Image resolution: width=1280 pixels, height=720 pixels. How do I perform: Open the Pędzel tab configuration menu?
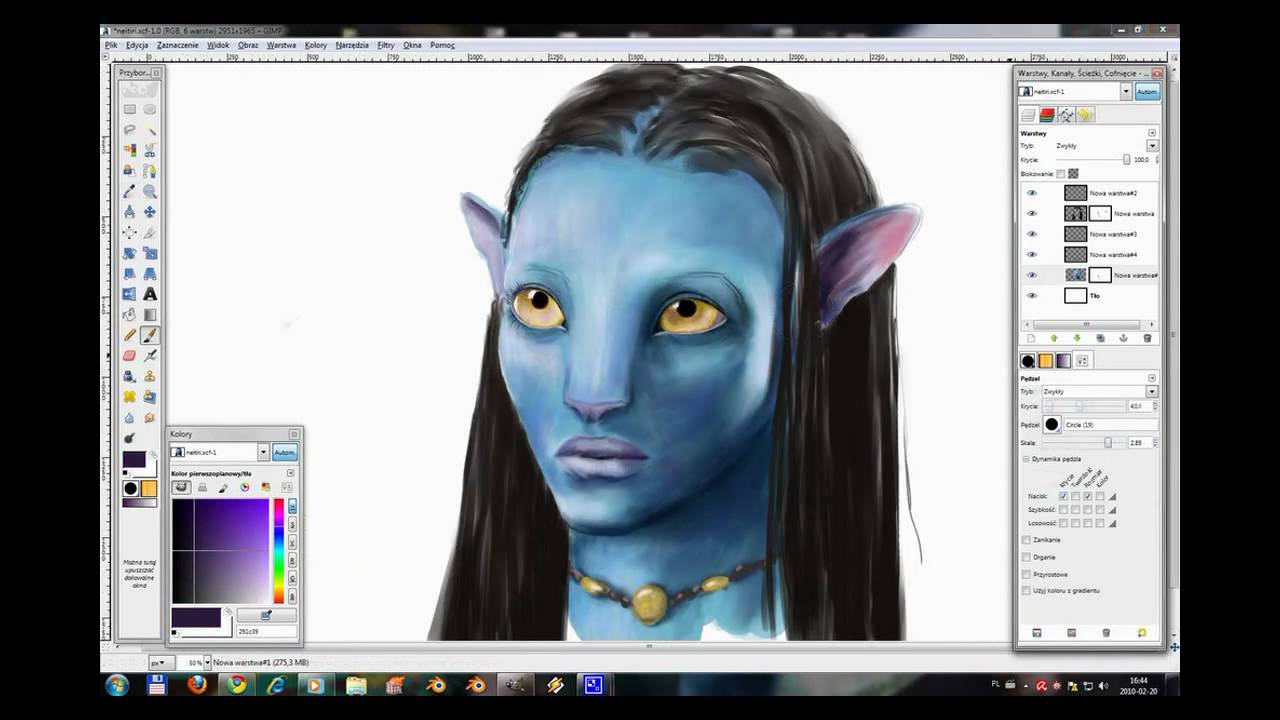pos(1152,378)
